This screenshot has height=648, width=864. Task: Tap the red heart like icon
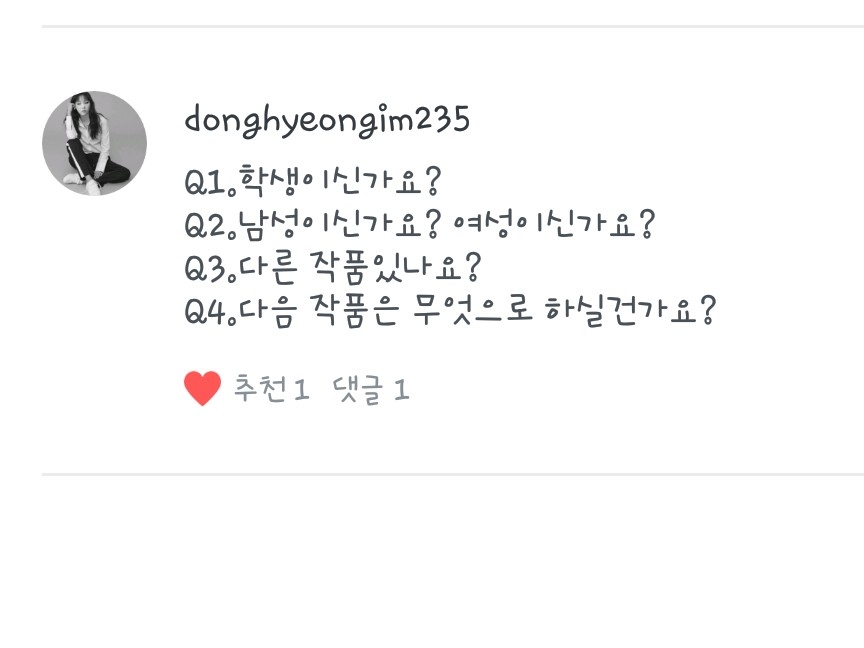pyautogui.click(x=202, y=388)
